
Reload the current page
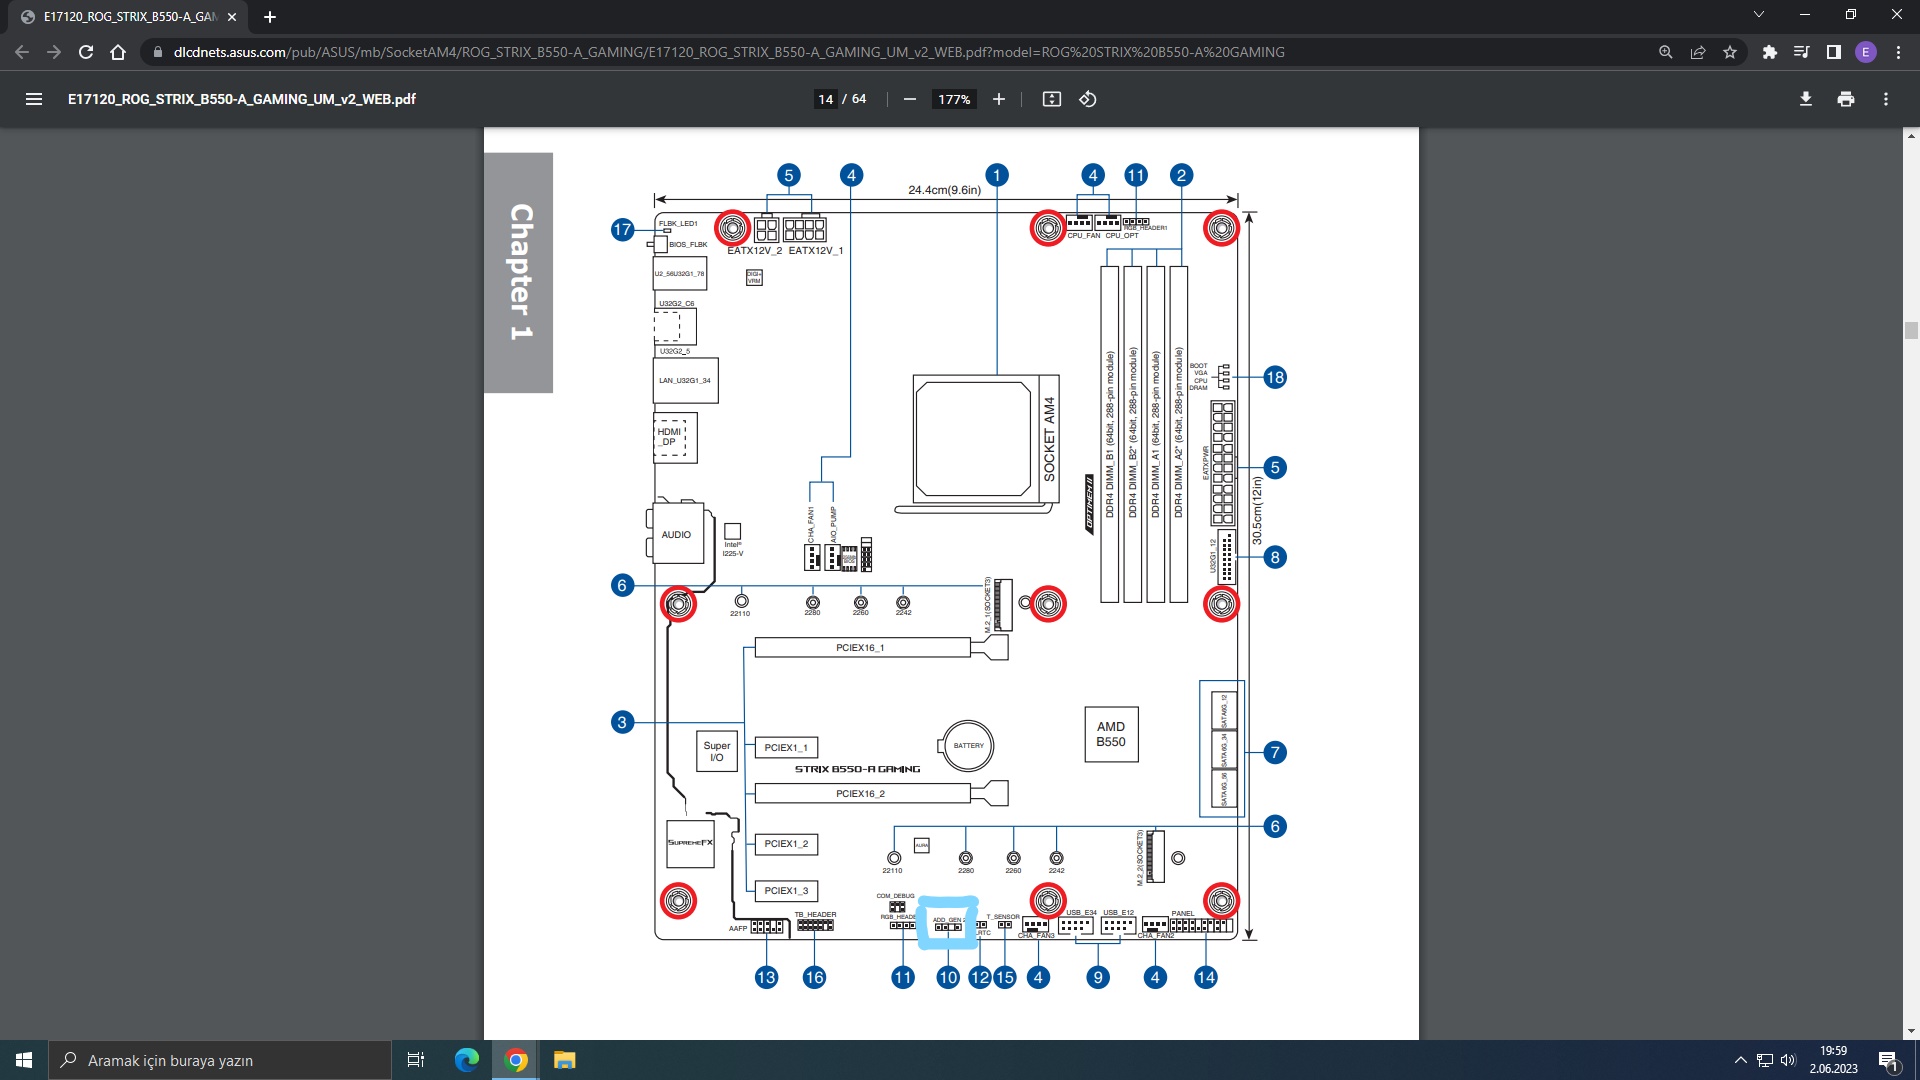click(x=86, y=52)
